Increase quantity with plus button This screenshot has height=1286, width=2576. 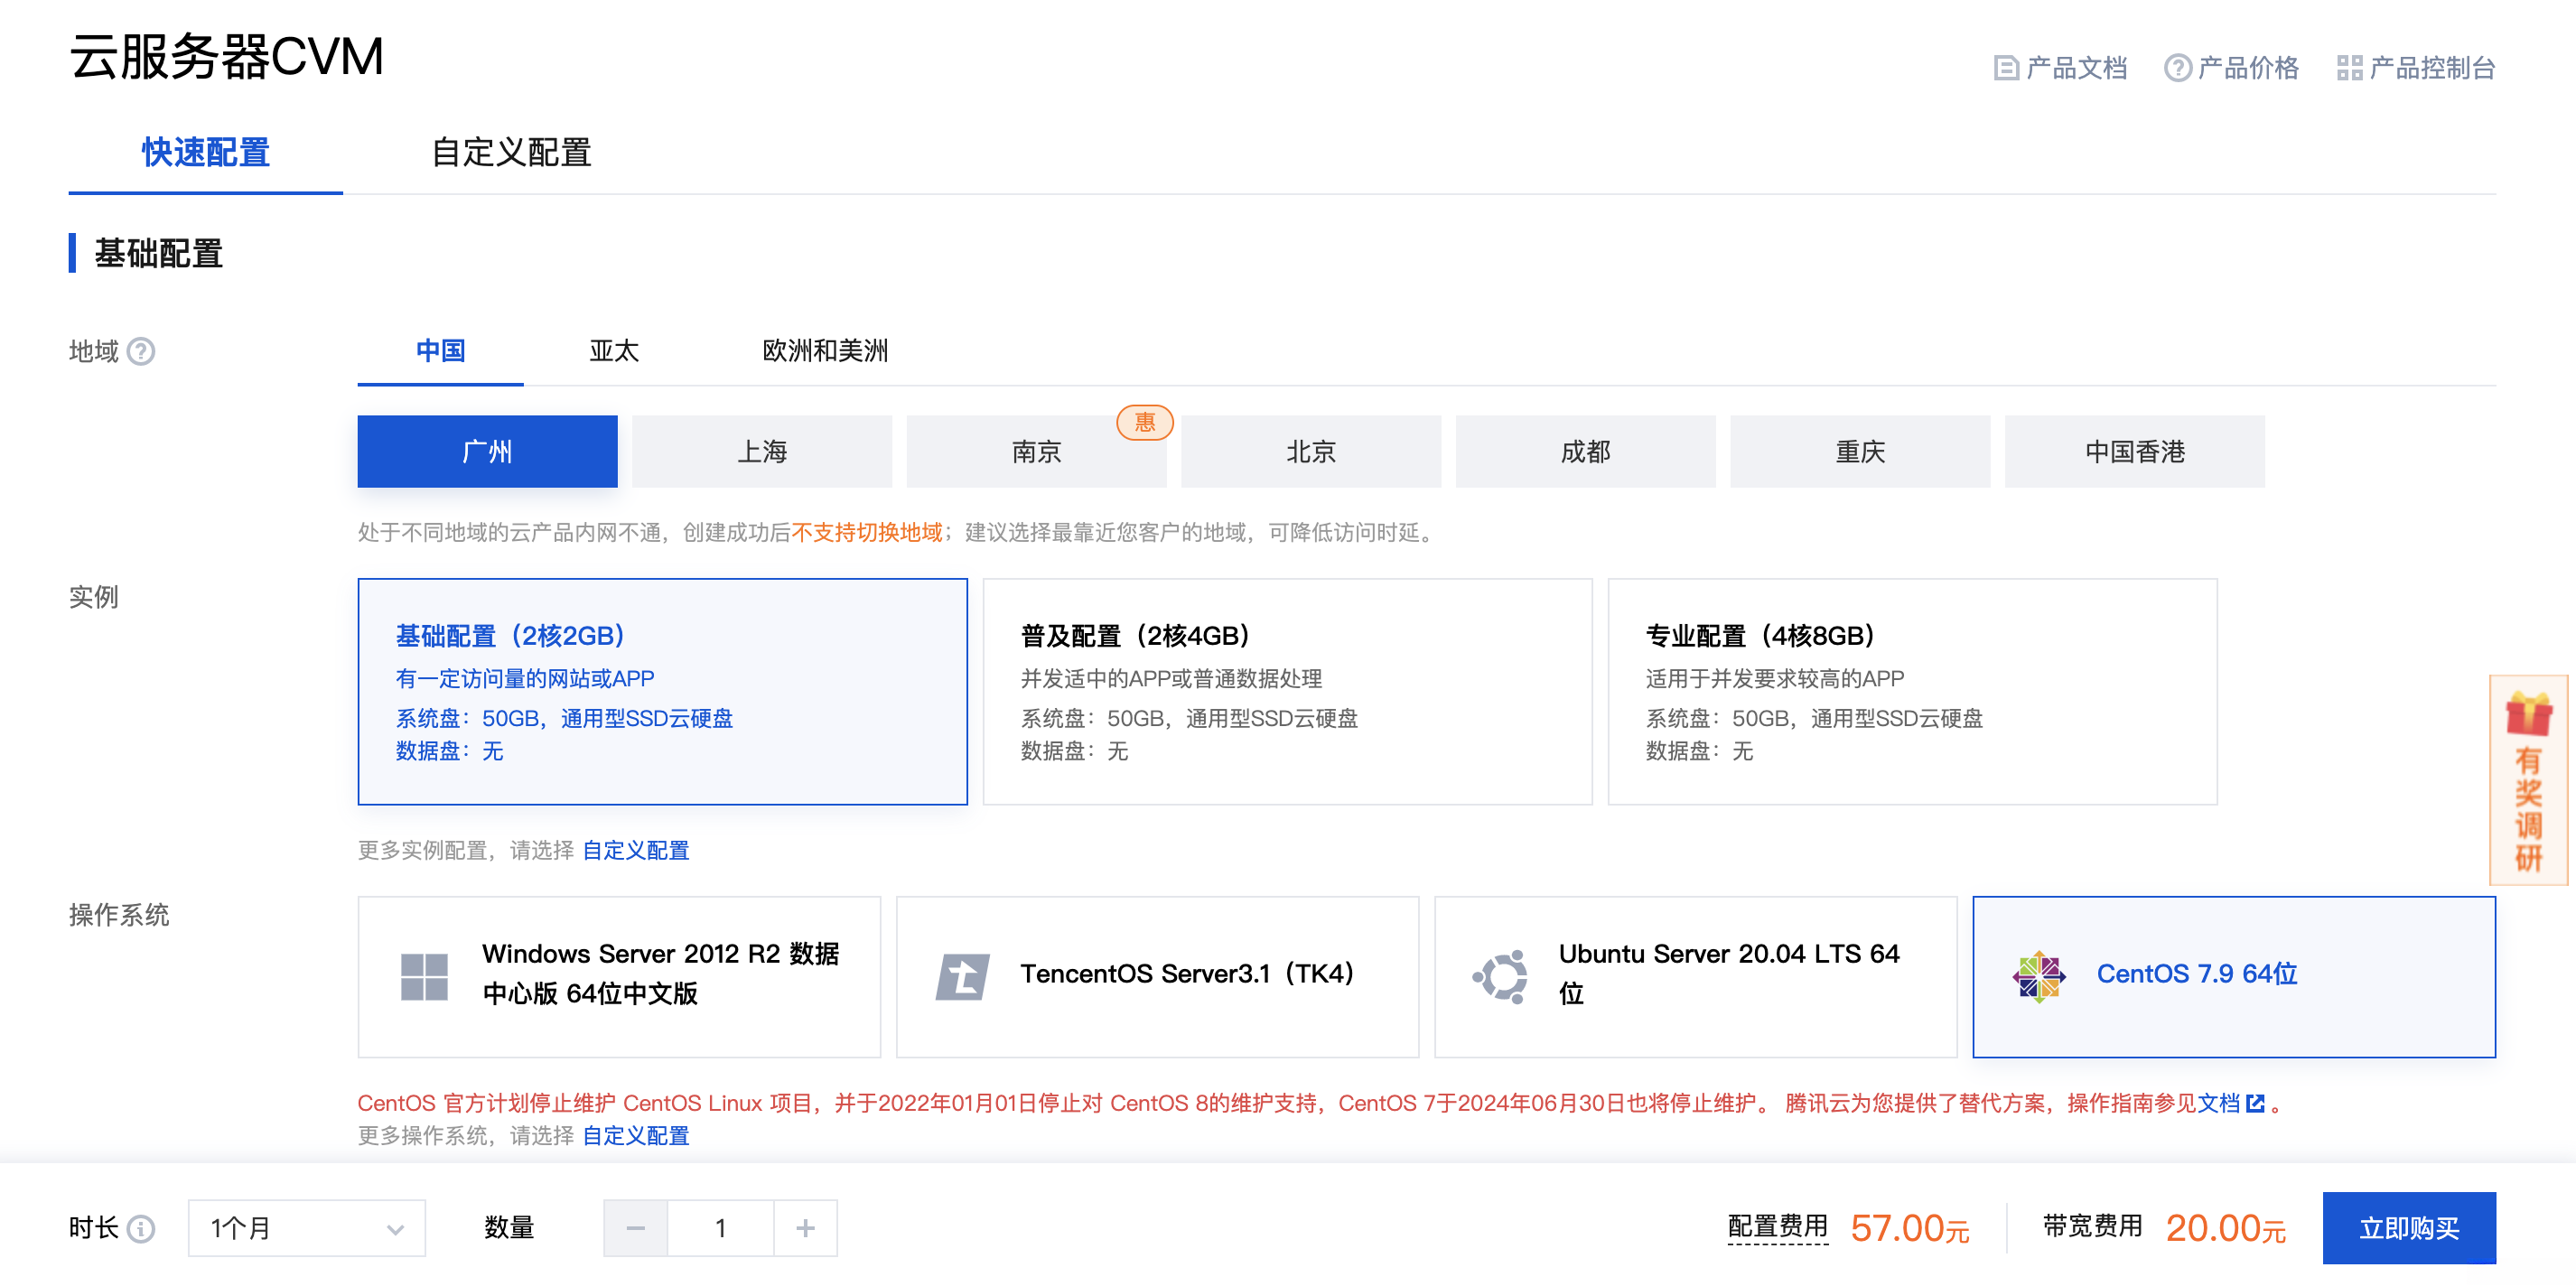click(805, 1228)
